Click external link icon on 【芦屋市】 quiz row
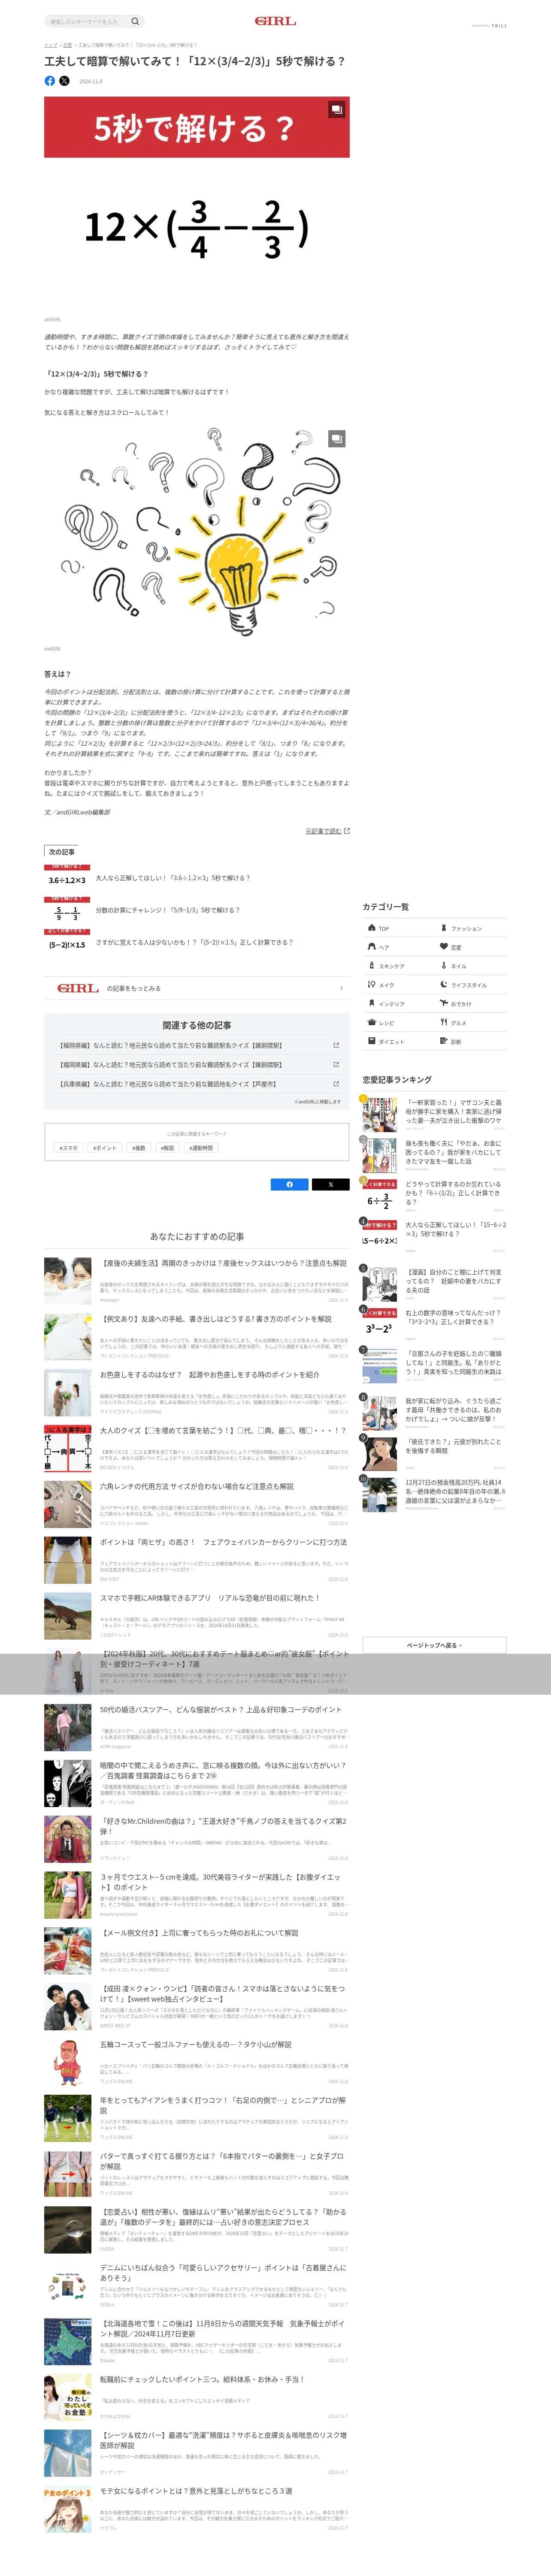 (336, 1084)
